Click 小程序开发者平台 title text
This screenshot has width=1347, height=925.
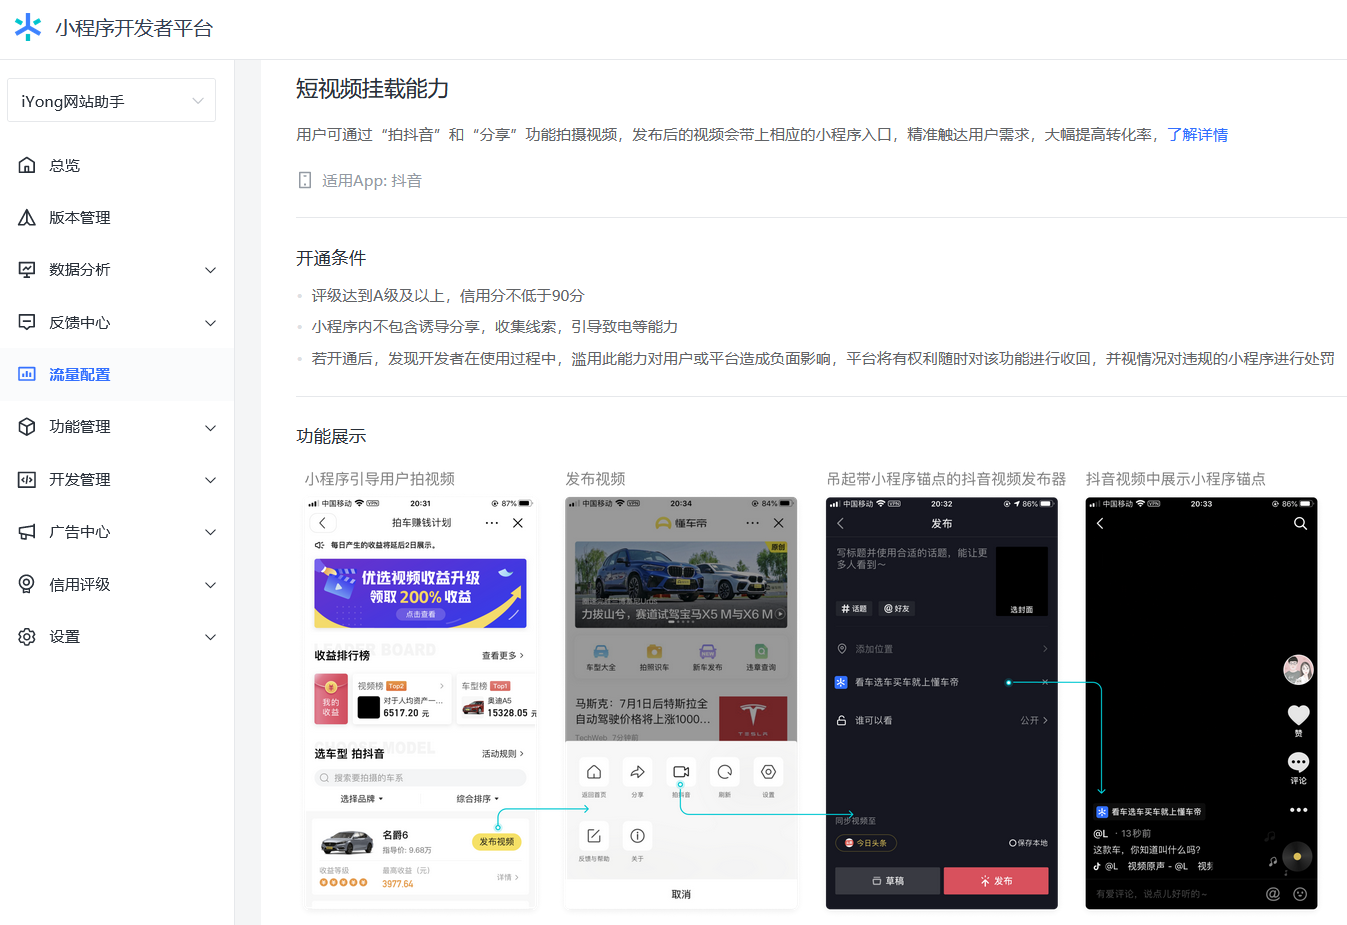pos(134,28)
